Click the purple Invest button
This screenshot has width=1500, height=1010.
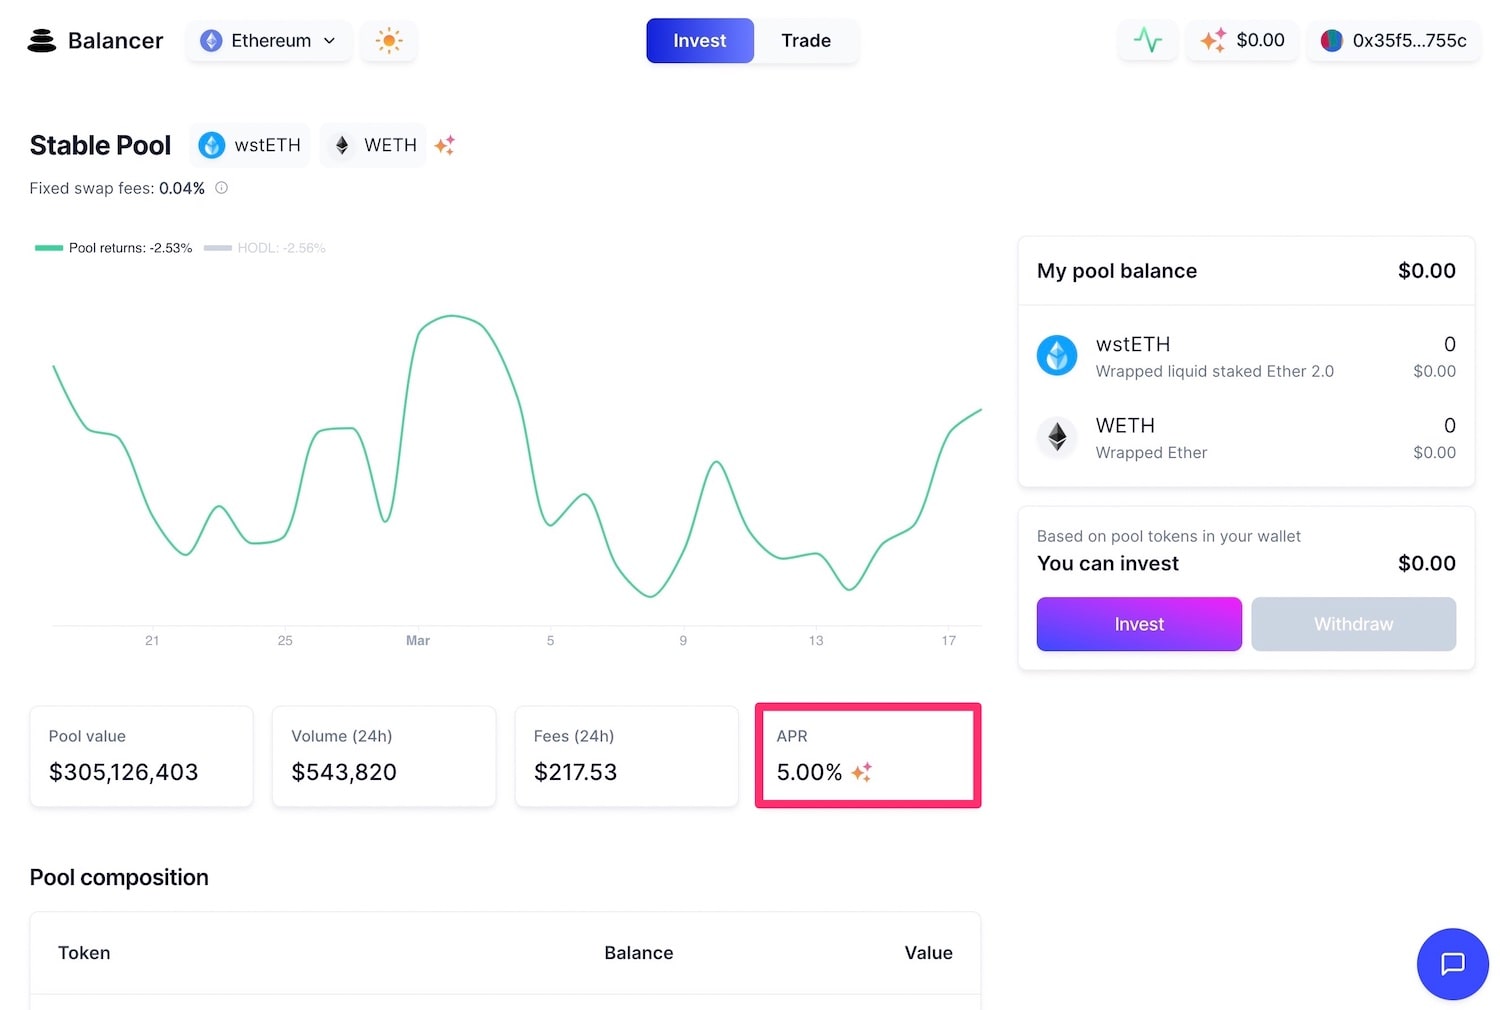pyautogui.click(x=1139, y=624)
